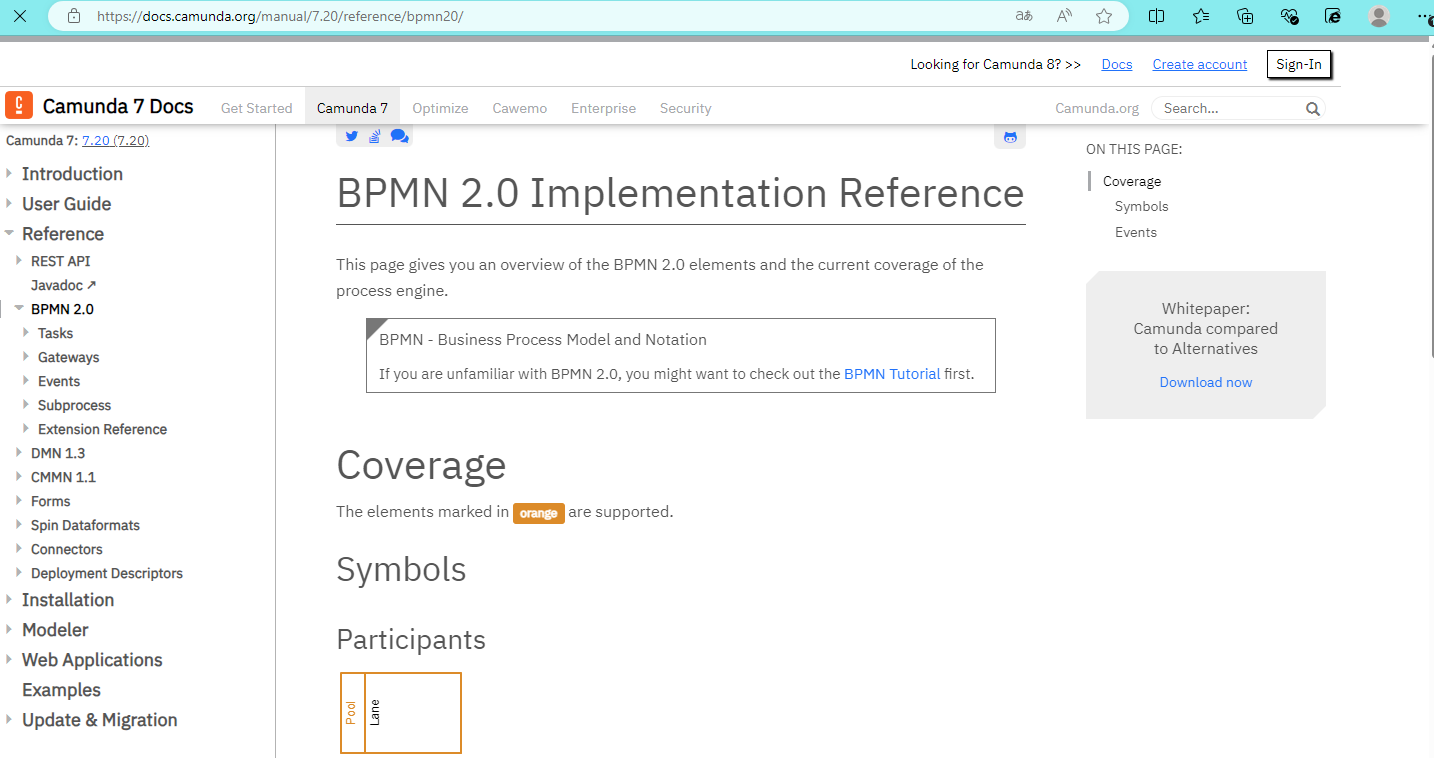Collapse the Reference section
Screen dimensions: 1434x758
[9, 234]
